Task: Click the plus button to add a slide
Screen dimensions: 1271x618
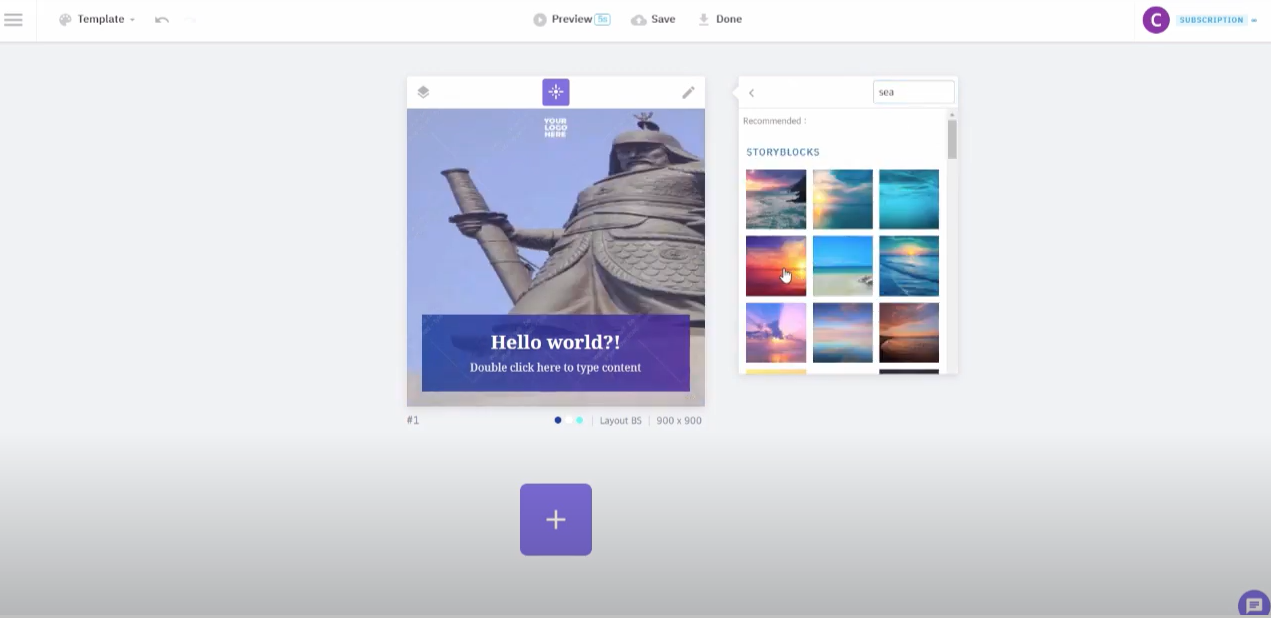Action: [x=555, y=519]
